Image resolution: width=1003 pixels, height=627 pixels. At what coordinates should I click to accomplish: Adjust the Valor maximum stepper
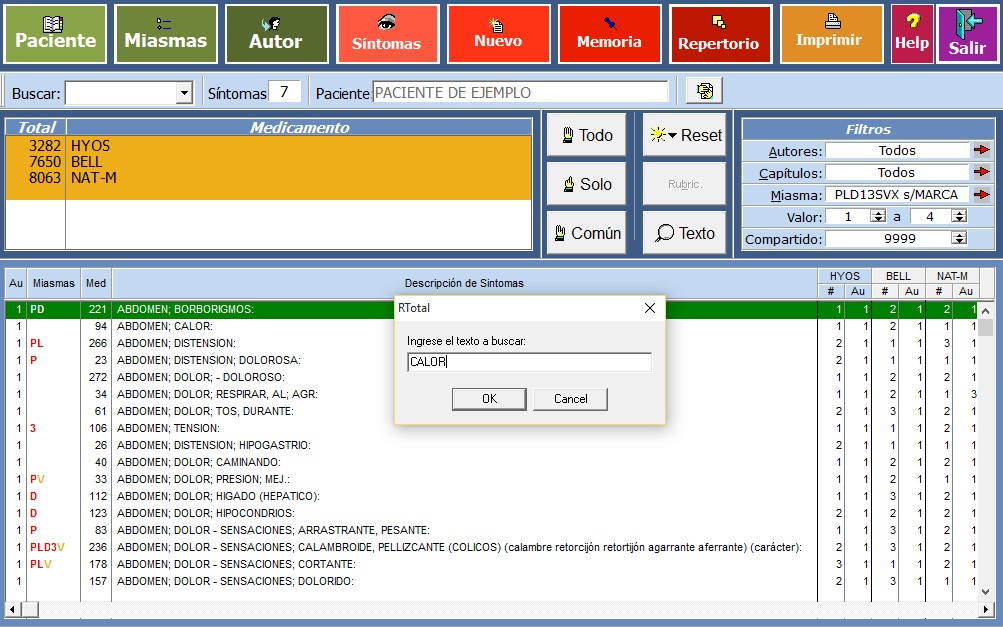[x=958, y=216]
